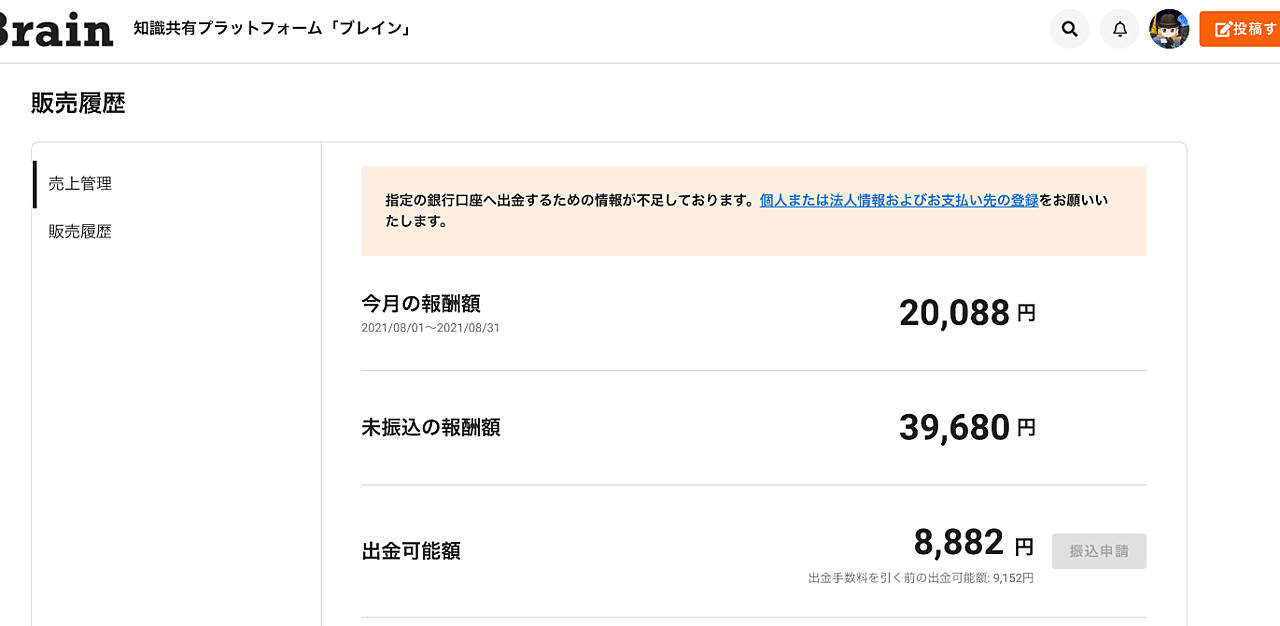
Task: Switch to 販売履歴 in the sidebar
Action: click(80, 232)
